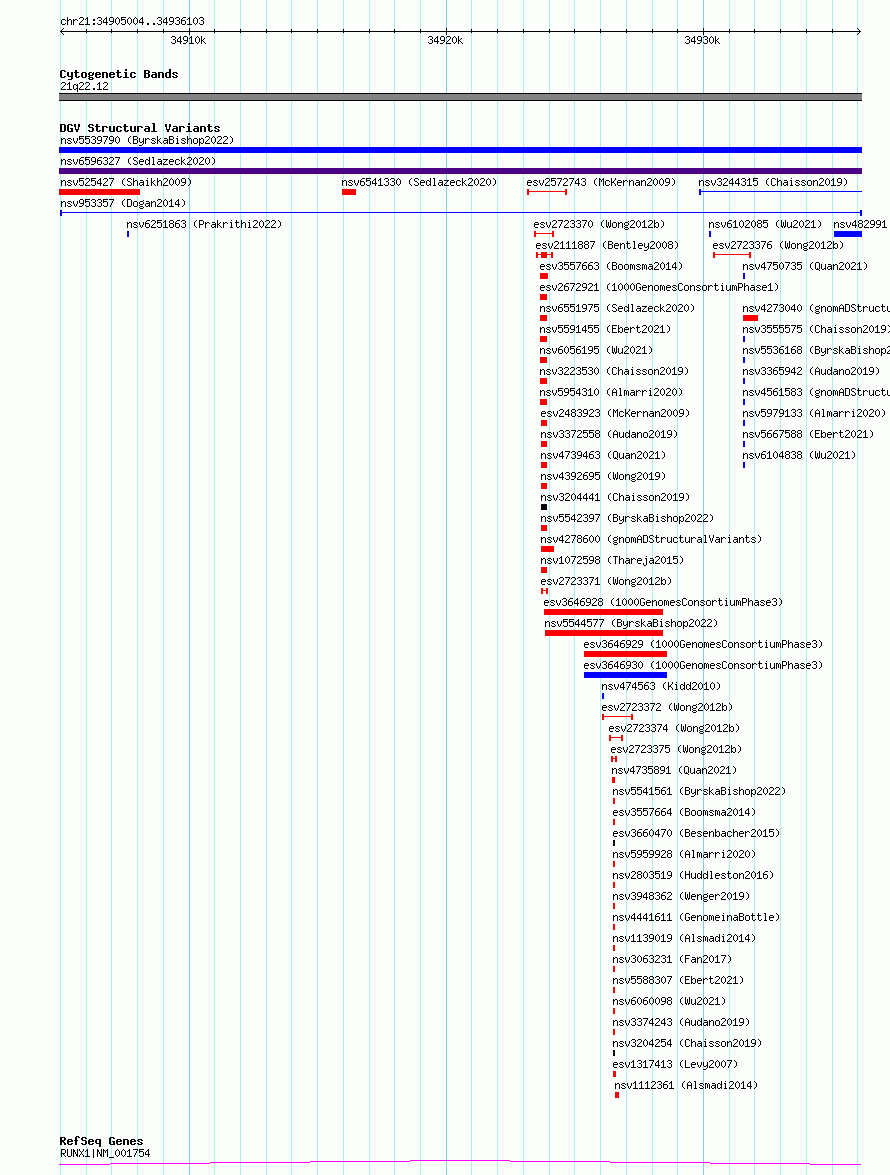Click esv2672921 (1000GenomesConsortiumPhase1) label
The height and width of the screenshot is (1175, 890).
click(659, 287)
